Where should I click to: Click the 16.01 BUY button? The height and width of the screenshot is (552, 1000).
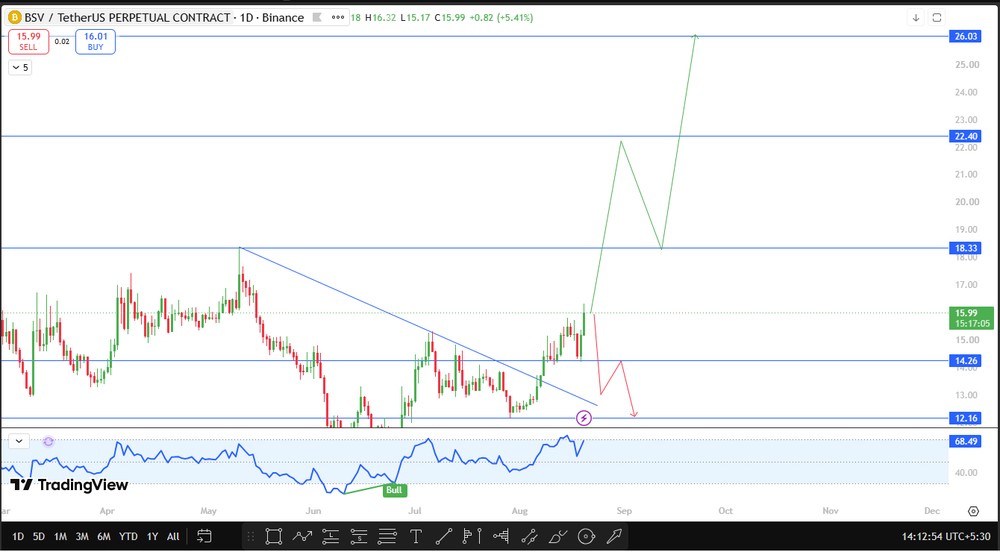click(x=95, y=41)
